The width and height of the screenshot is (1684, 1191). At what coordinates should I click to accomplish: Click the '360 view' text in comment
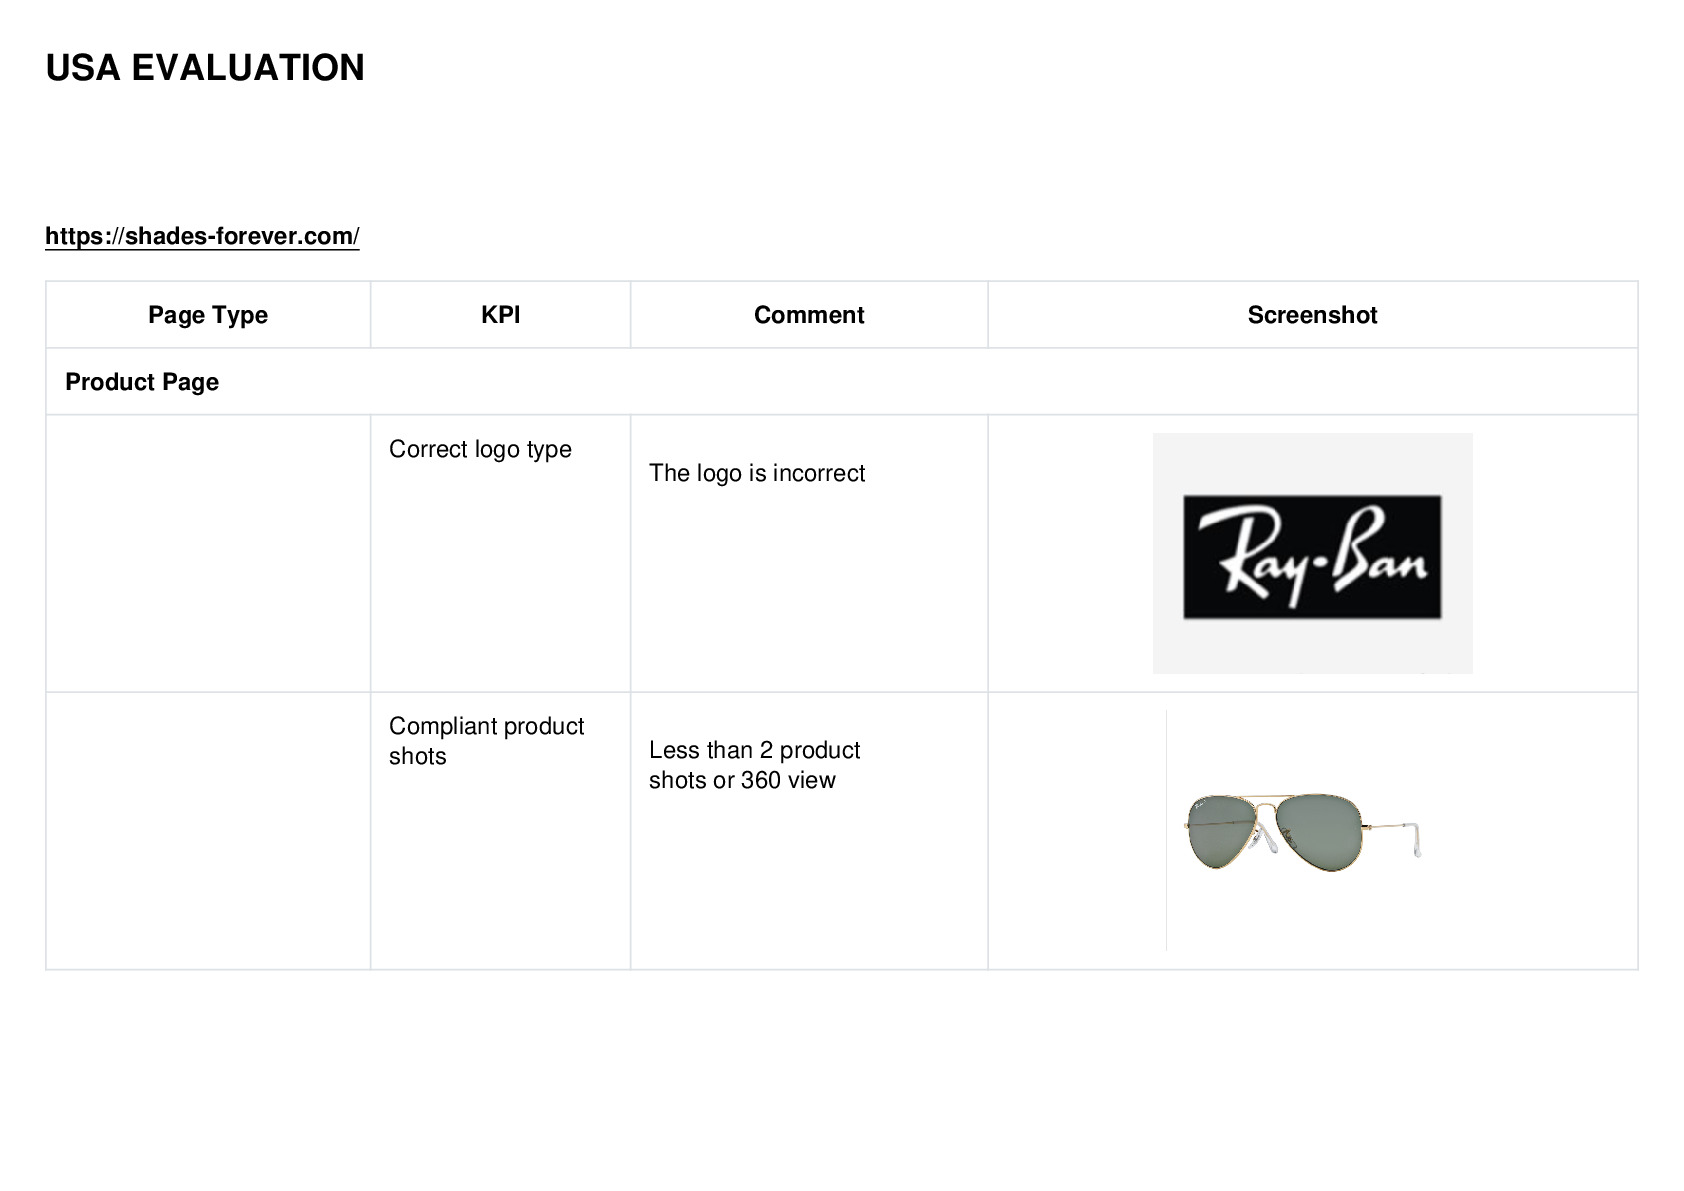[x=788, y=780]
